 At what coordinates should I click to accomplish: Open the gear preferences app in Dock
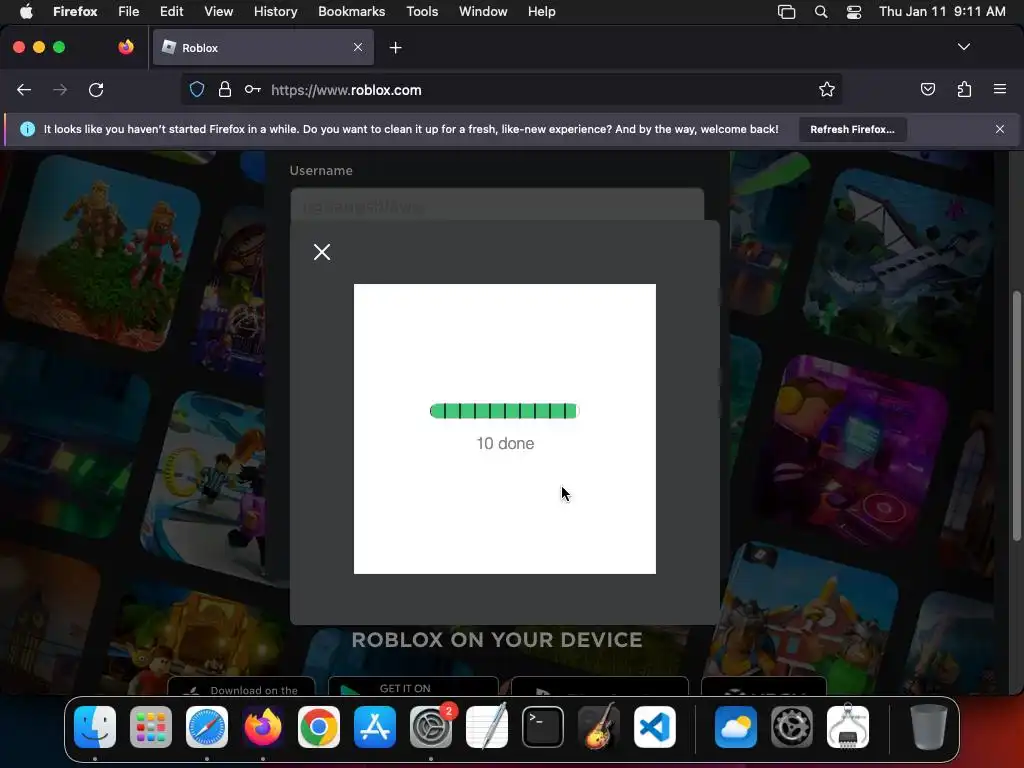792,726
